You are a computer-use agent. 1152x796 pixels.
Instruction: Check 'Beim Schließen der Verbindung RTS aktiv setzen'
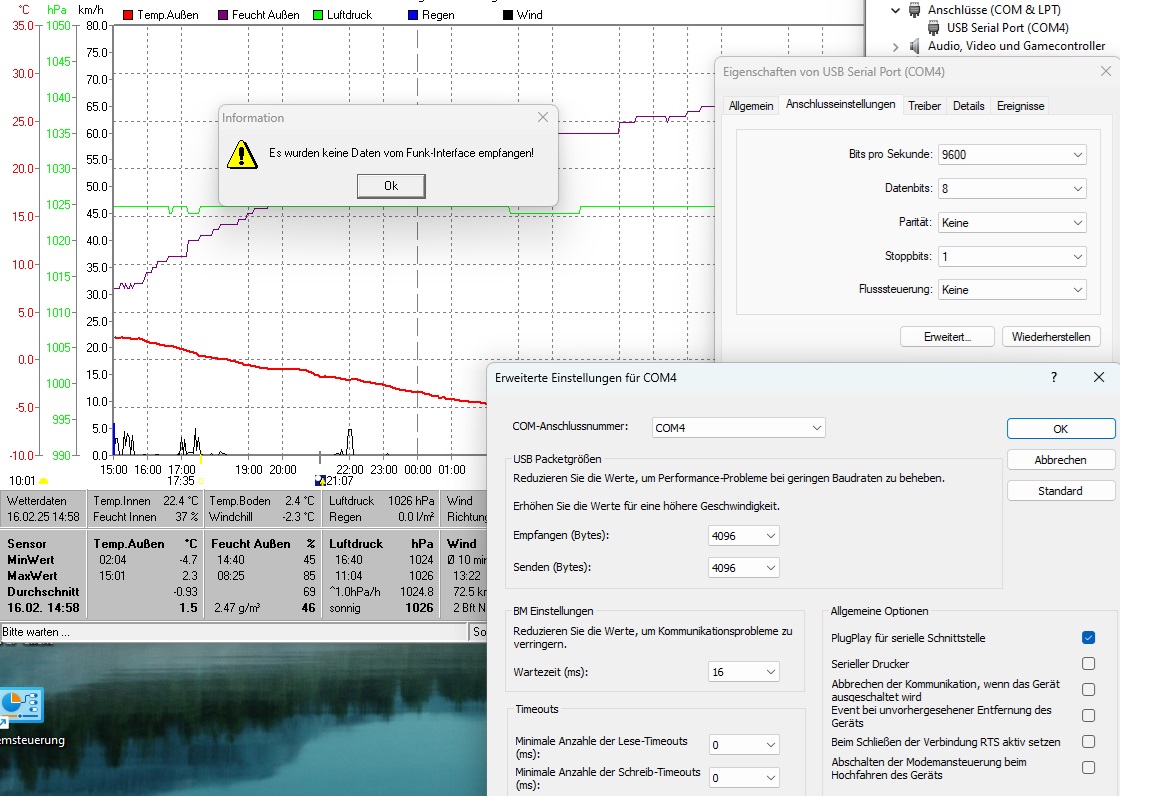coord(1088,742)
